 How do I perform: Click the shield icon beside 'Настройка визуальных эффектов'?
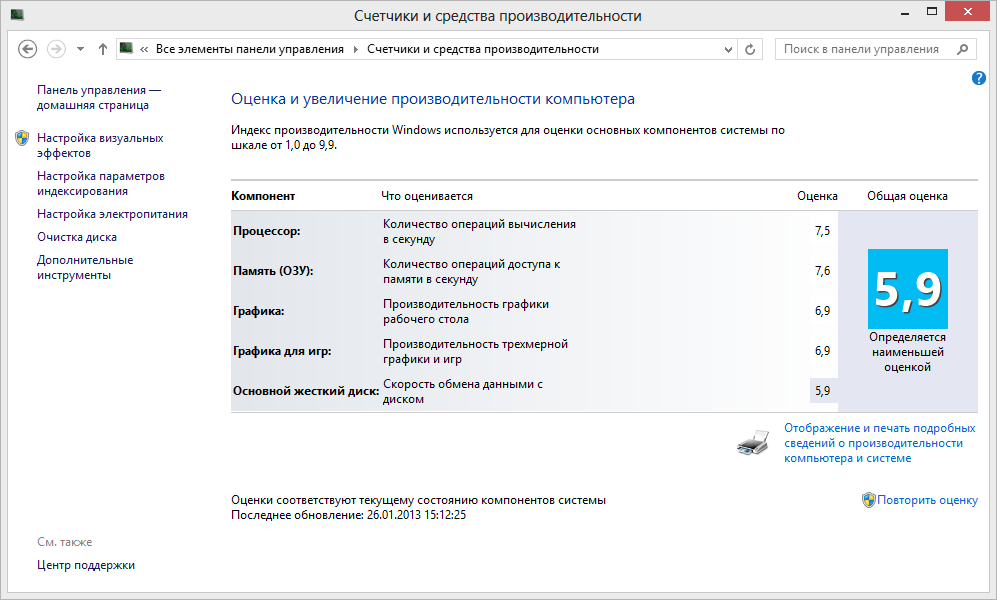(x=22, y=138)
